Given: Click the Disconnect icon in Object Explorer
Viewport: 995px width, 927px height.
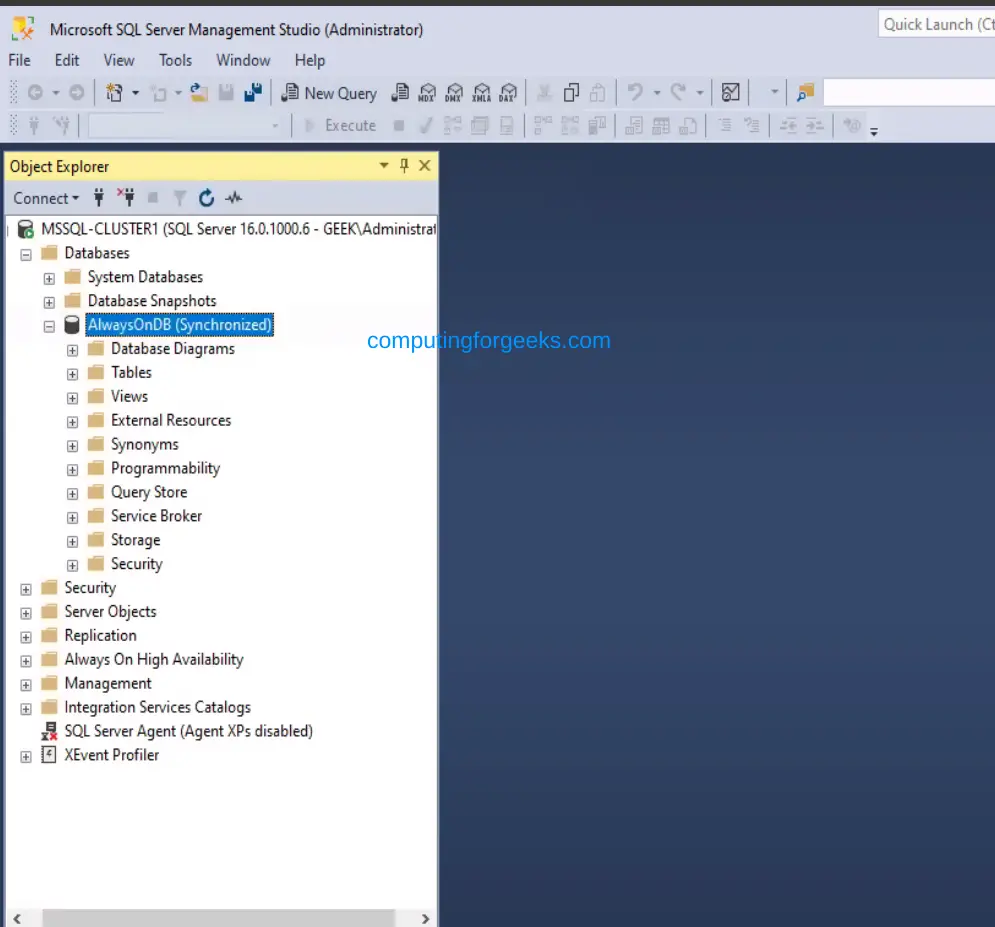Looking at the screenshot, I should click(x=126, y=198).
